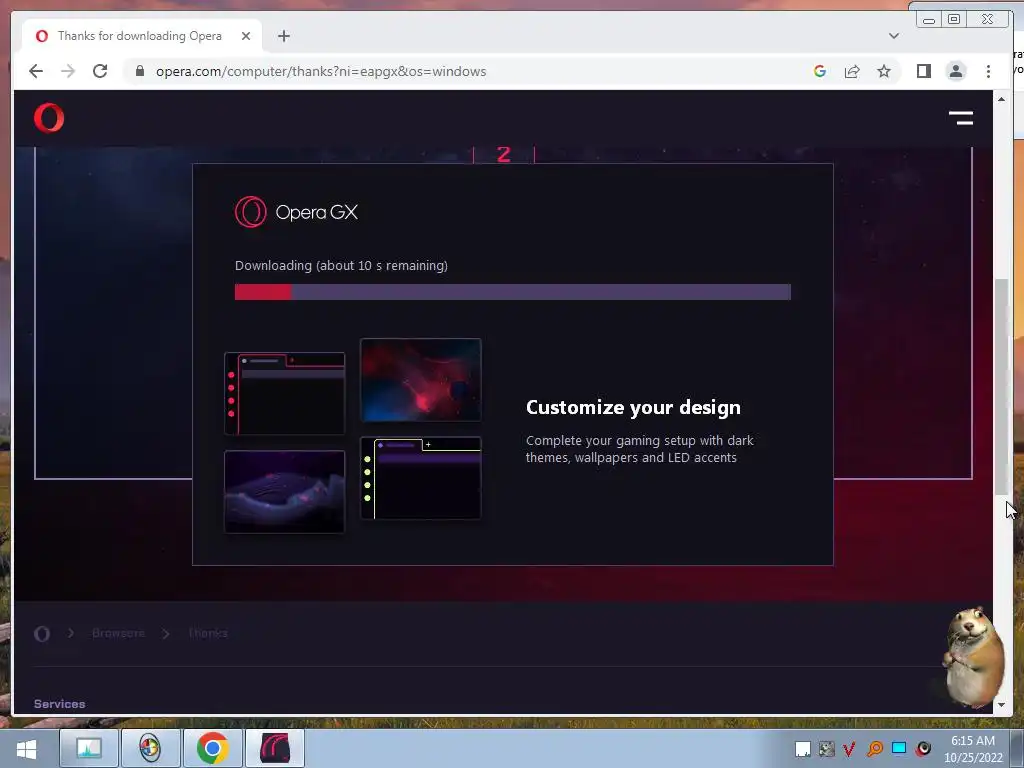Select the yellow-accent theme thumbnail
The image size is (1024, 768).
pyautogui.click(x=421, y=478)
